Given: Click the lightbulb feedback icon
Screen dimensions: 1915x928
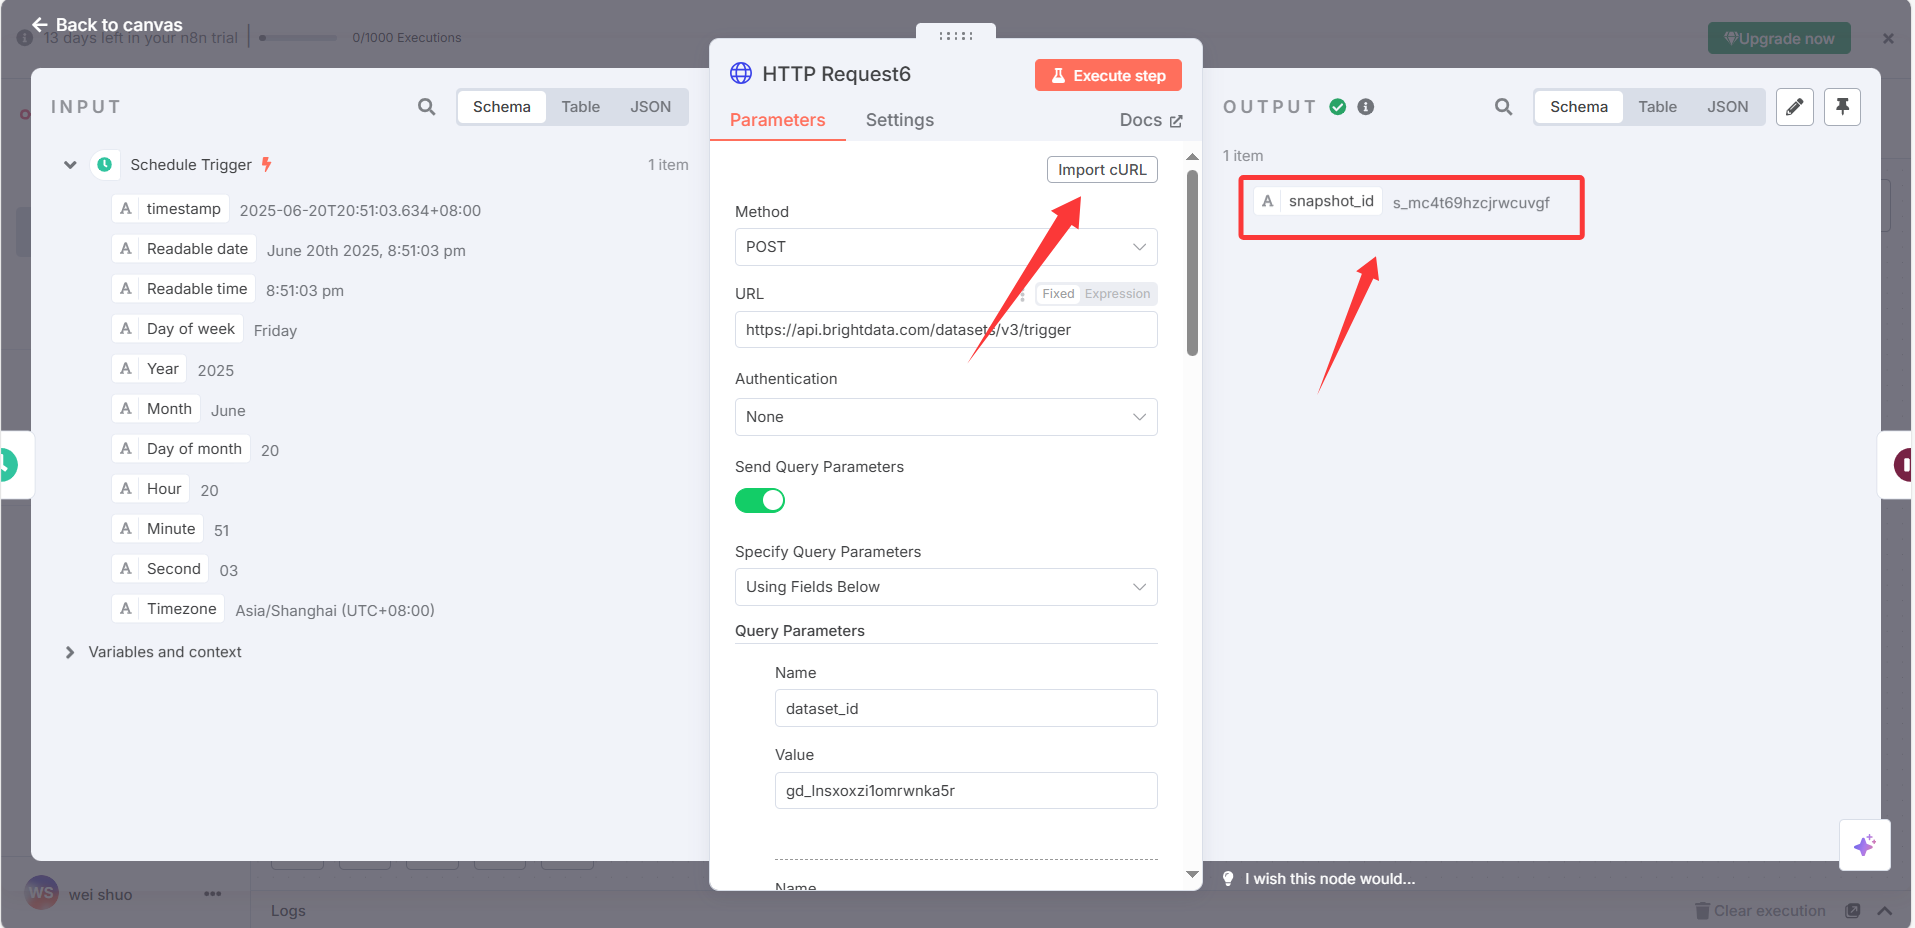Looking at the screenshot, I should (x=1228, y=879).
